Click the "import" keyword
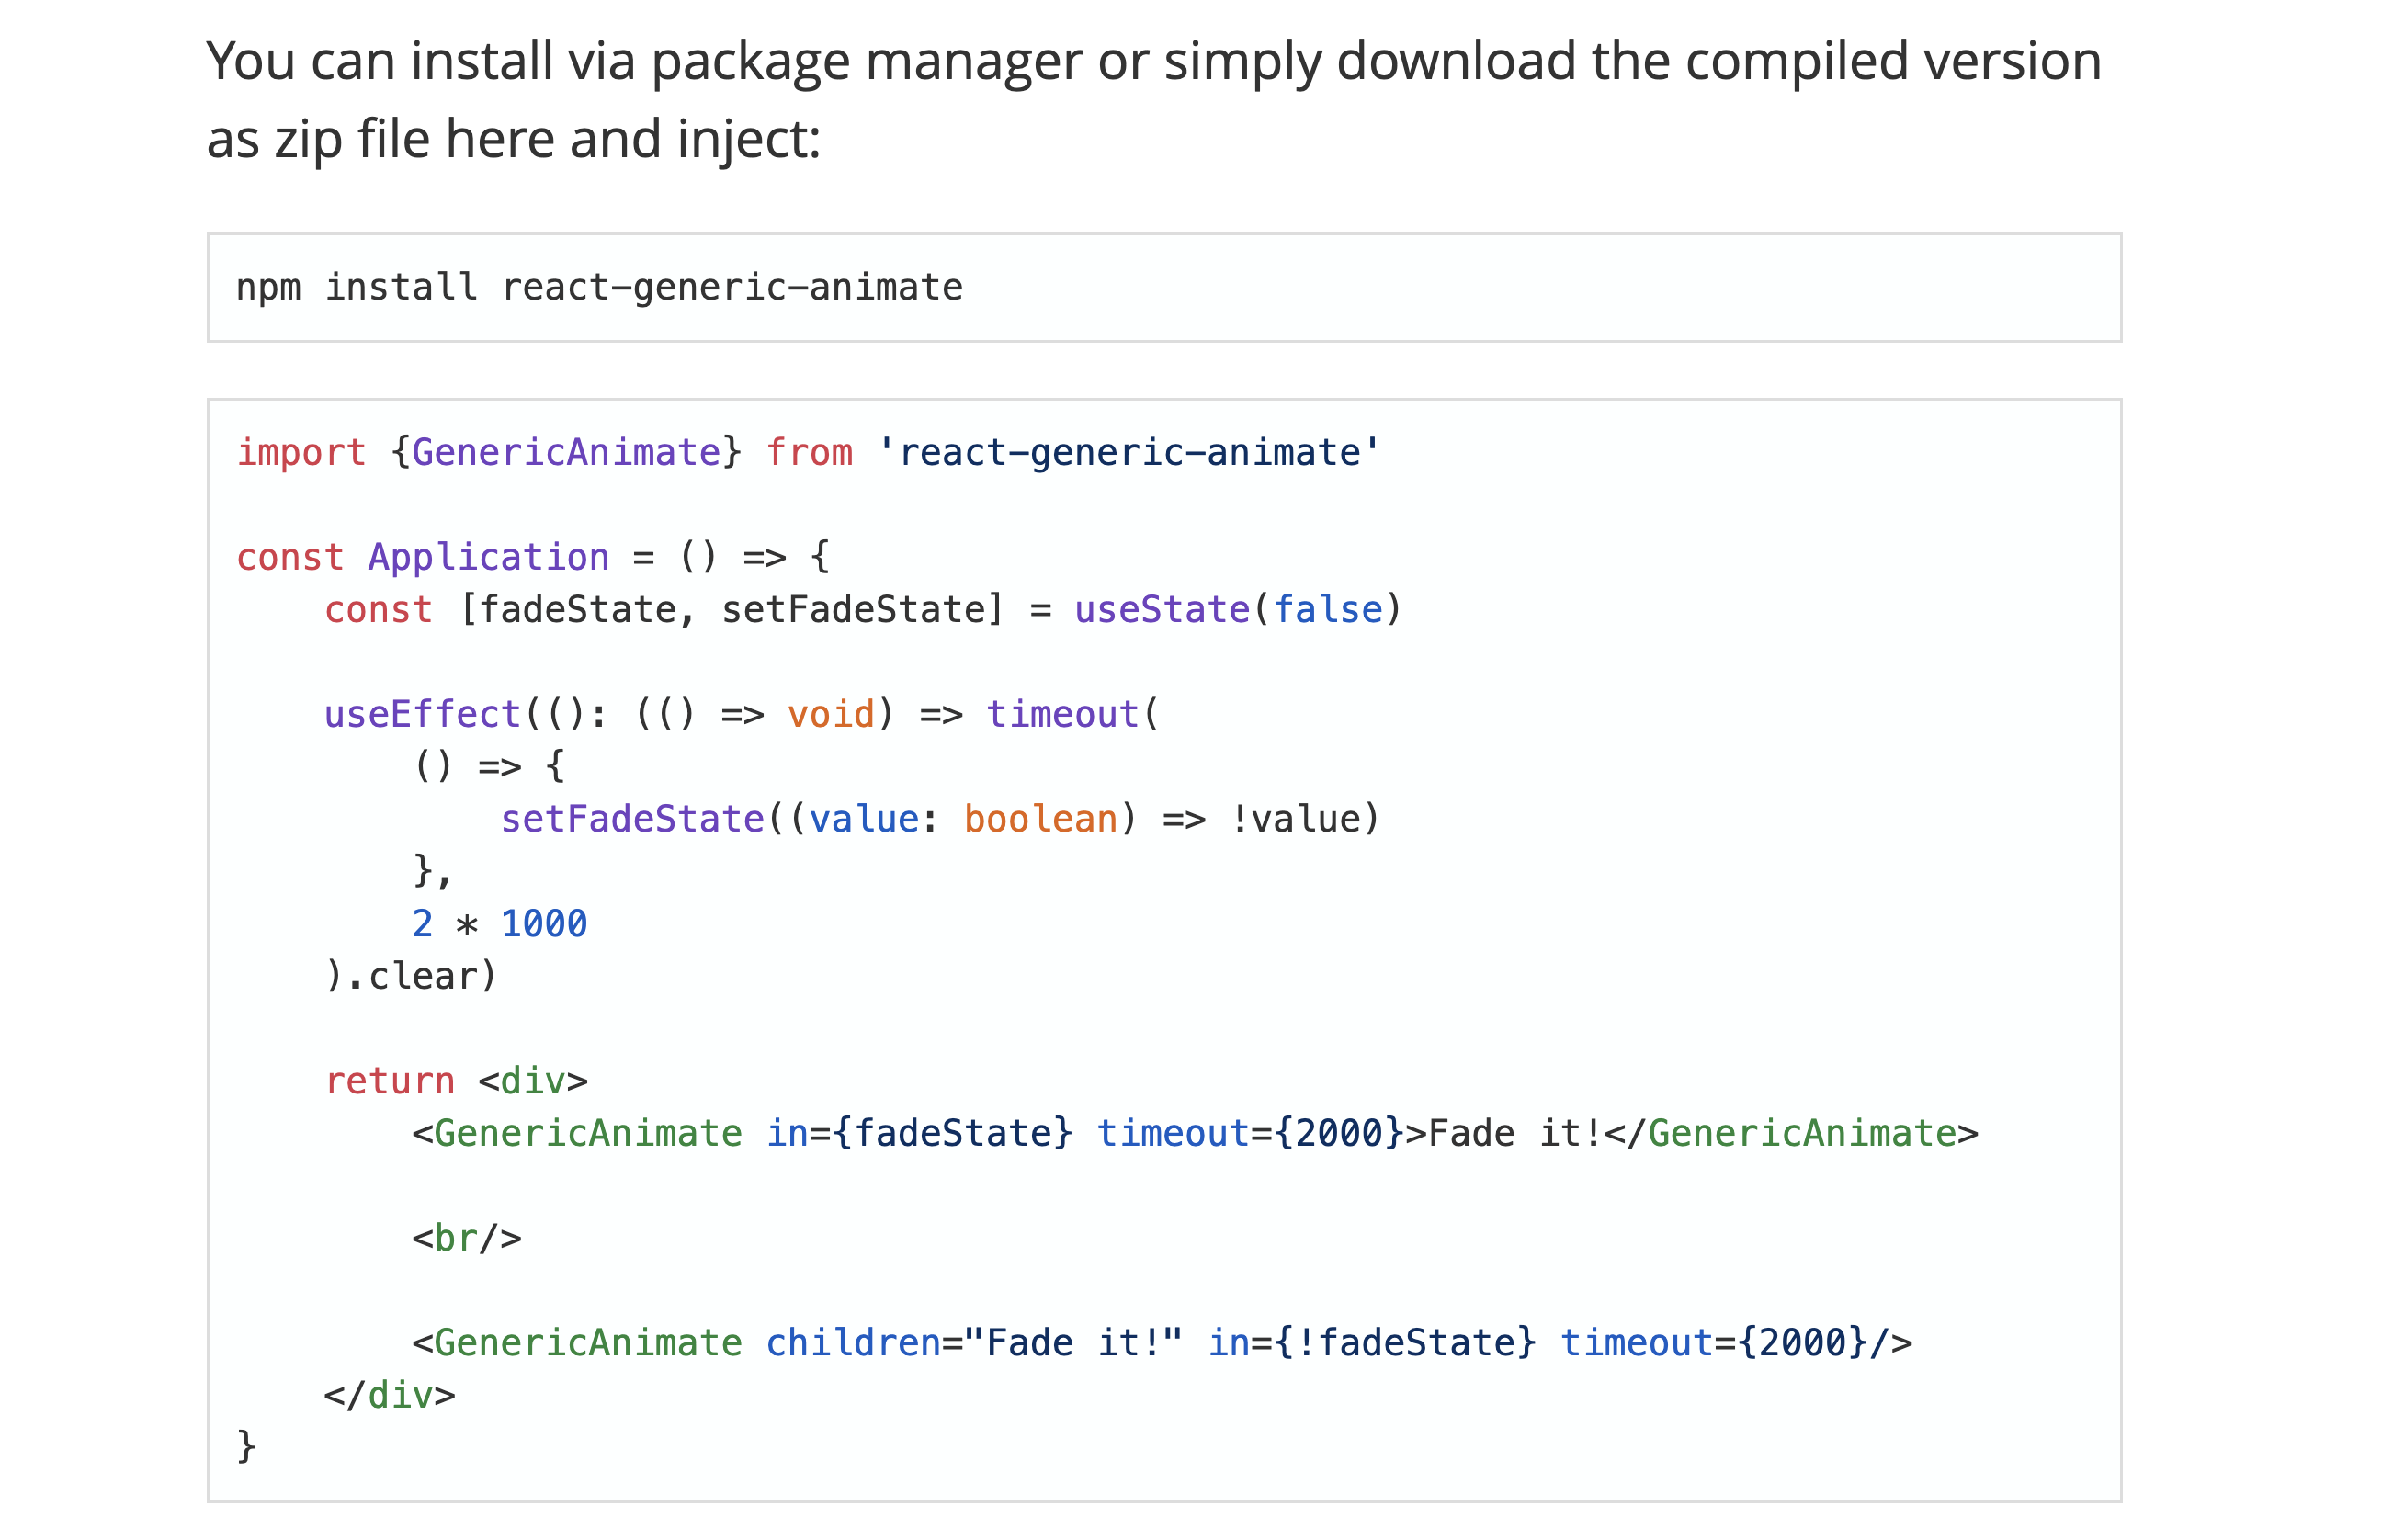The image size is (2382, 1540). [301, 453]
